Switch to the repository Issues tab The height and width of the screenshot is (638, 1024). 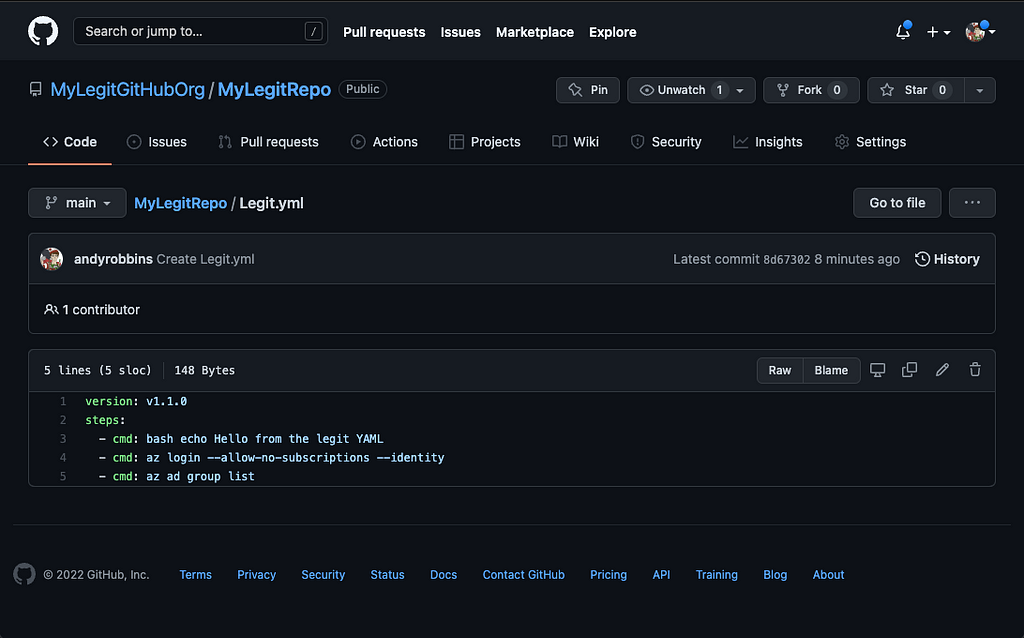tap(157, 142)
